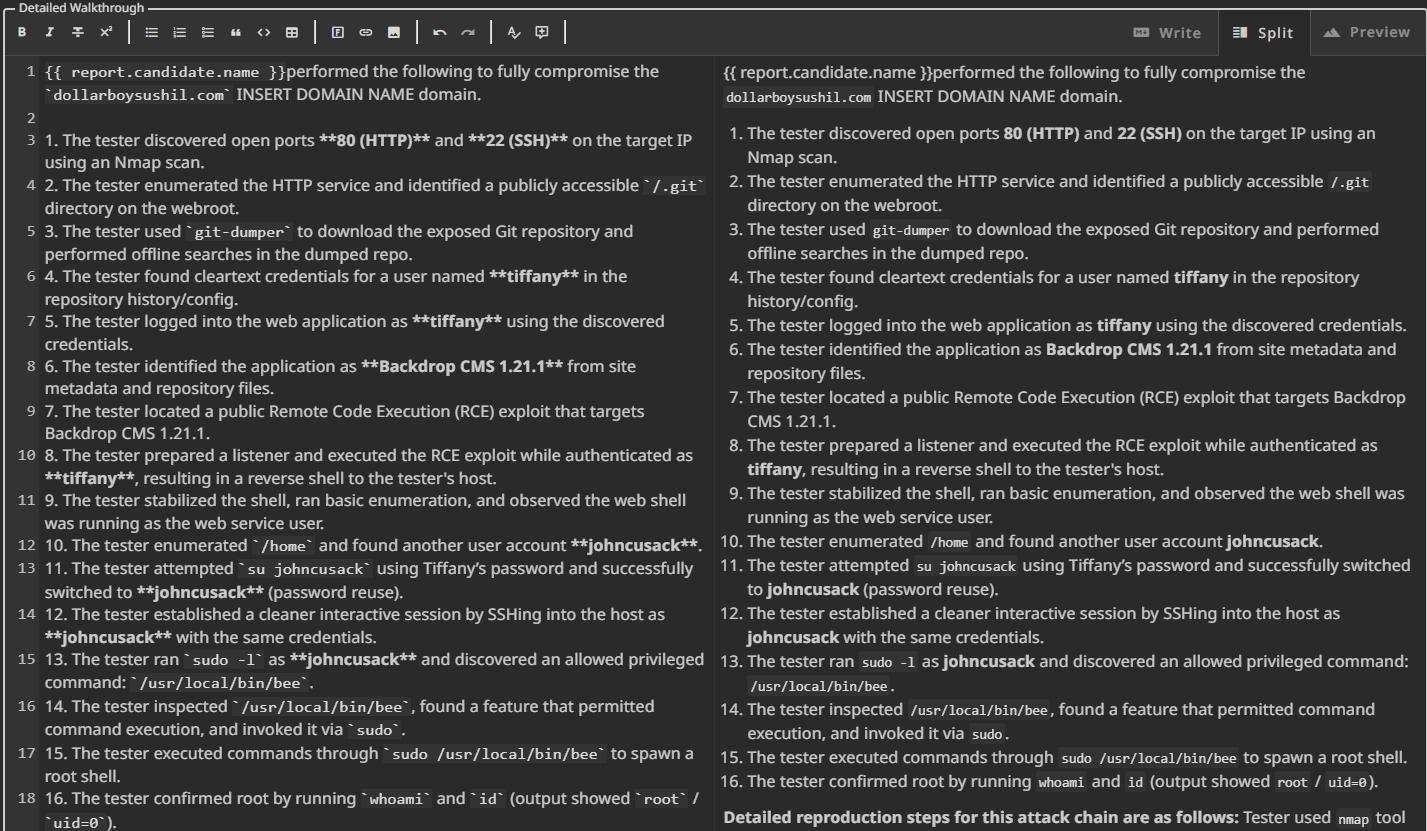Insert a numbered list
The width and height of the screenshot is (1427, 831).
click(180, 33)
